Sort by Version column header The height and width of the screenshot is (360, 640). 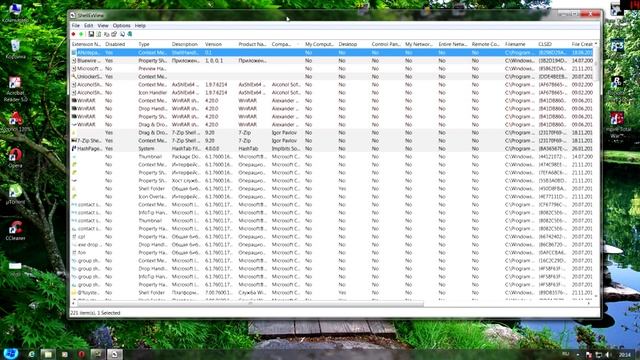(220, 44)
